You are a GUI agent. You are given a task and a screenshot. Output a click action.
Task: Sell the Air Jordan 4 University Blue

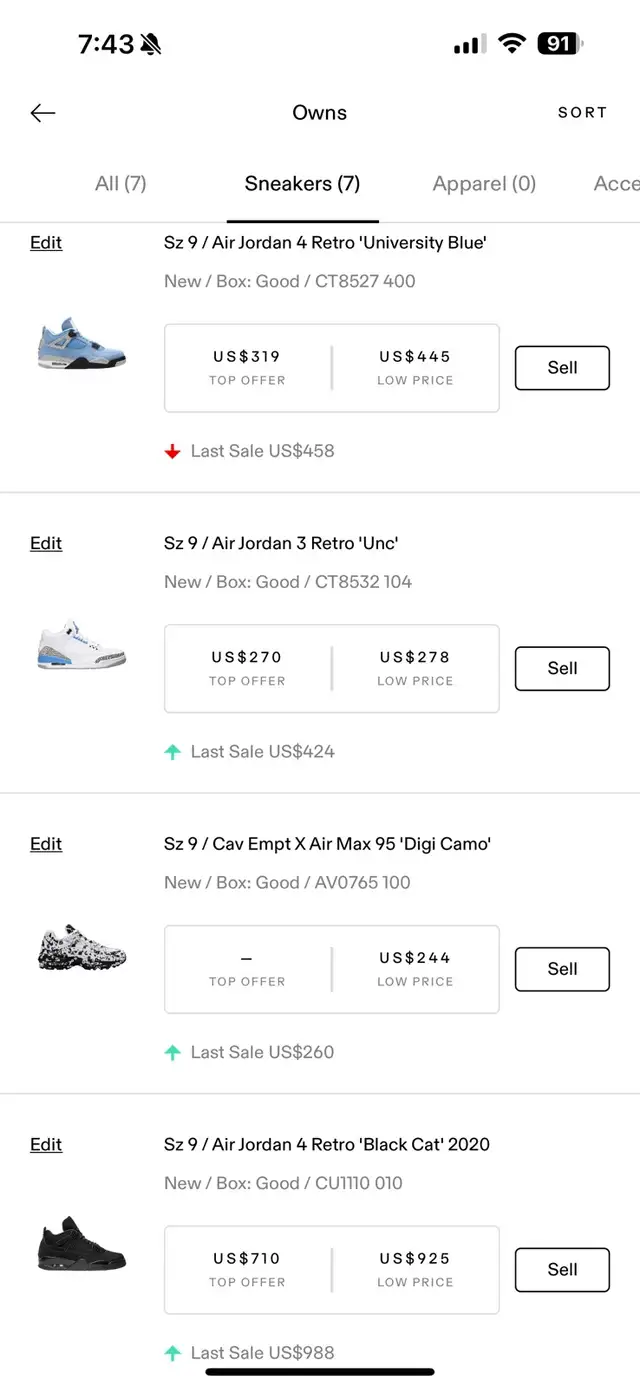click(562, 368)
